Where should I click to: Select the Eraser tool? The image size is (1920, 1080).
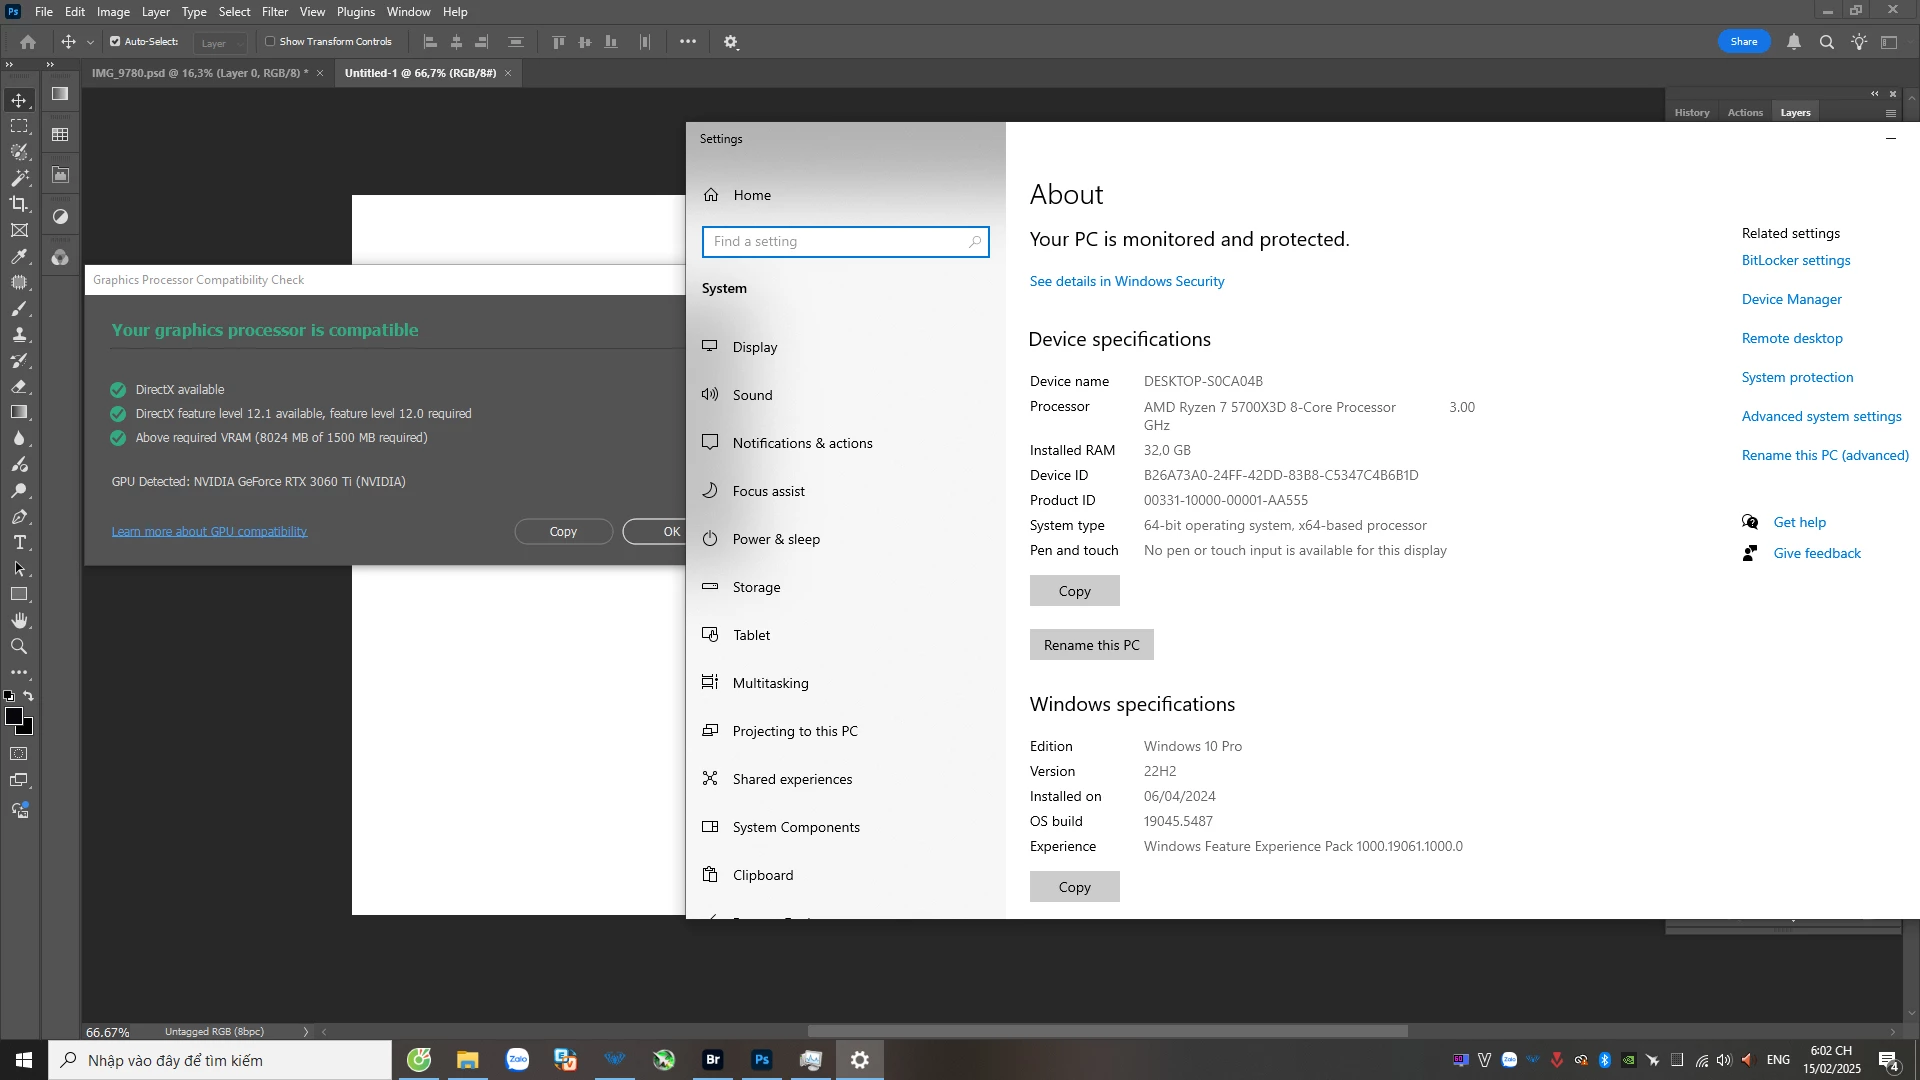click(x=19, y=386)
